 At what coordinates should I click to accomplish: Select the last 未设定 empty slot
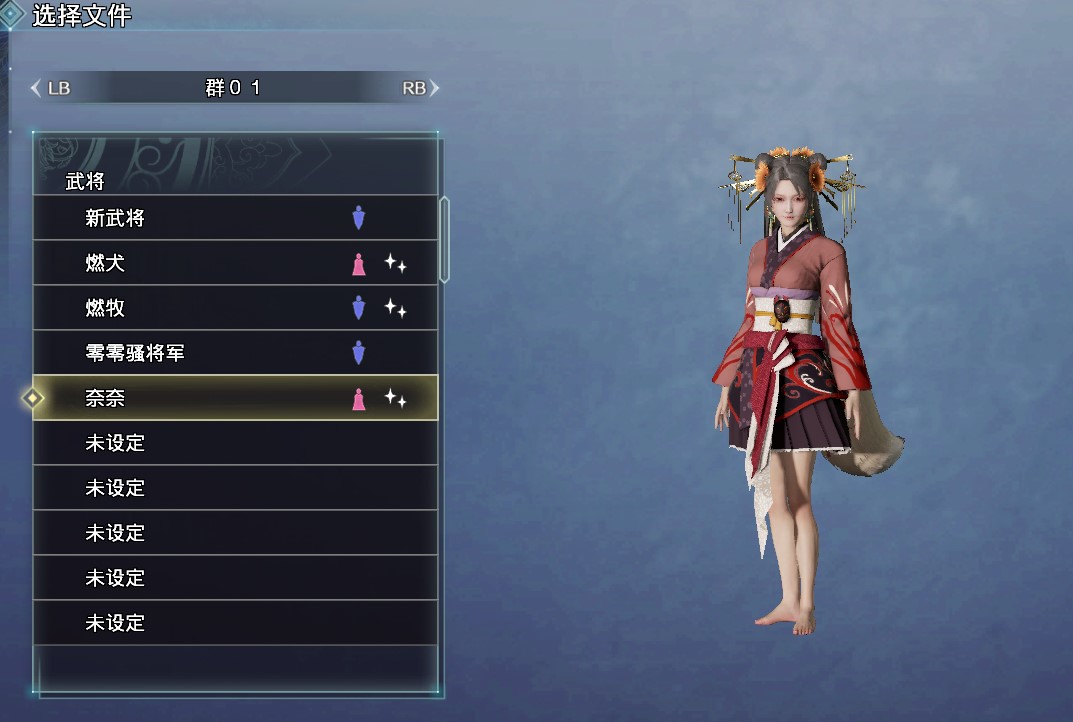tap(235, 623)
